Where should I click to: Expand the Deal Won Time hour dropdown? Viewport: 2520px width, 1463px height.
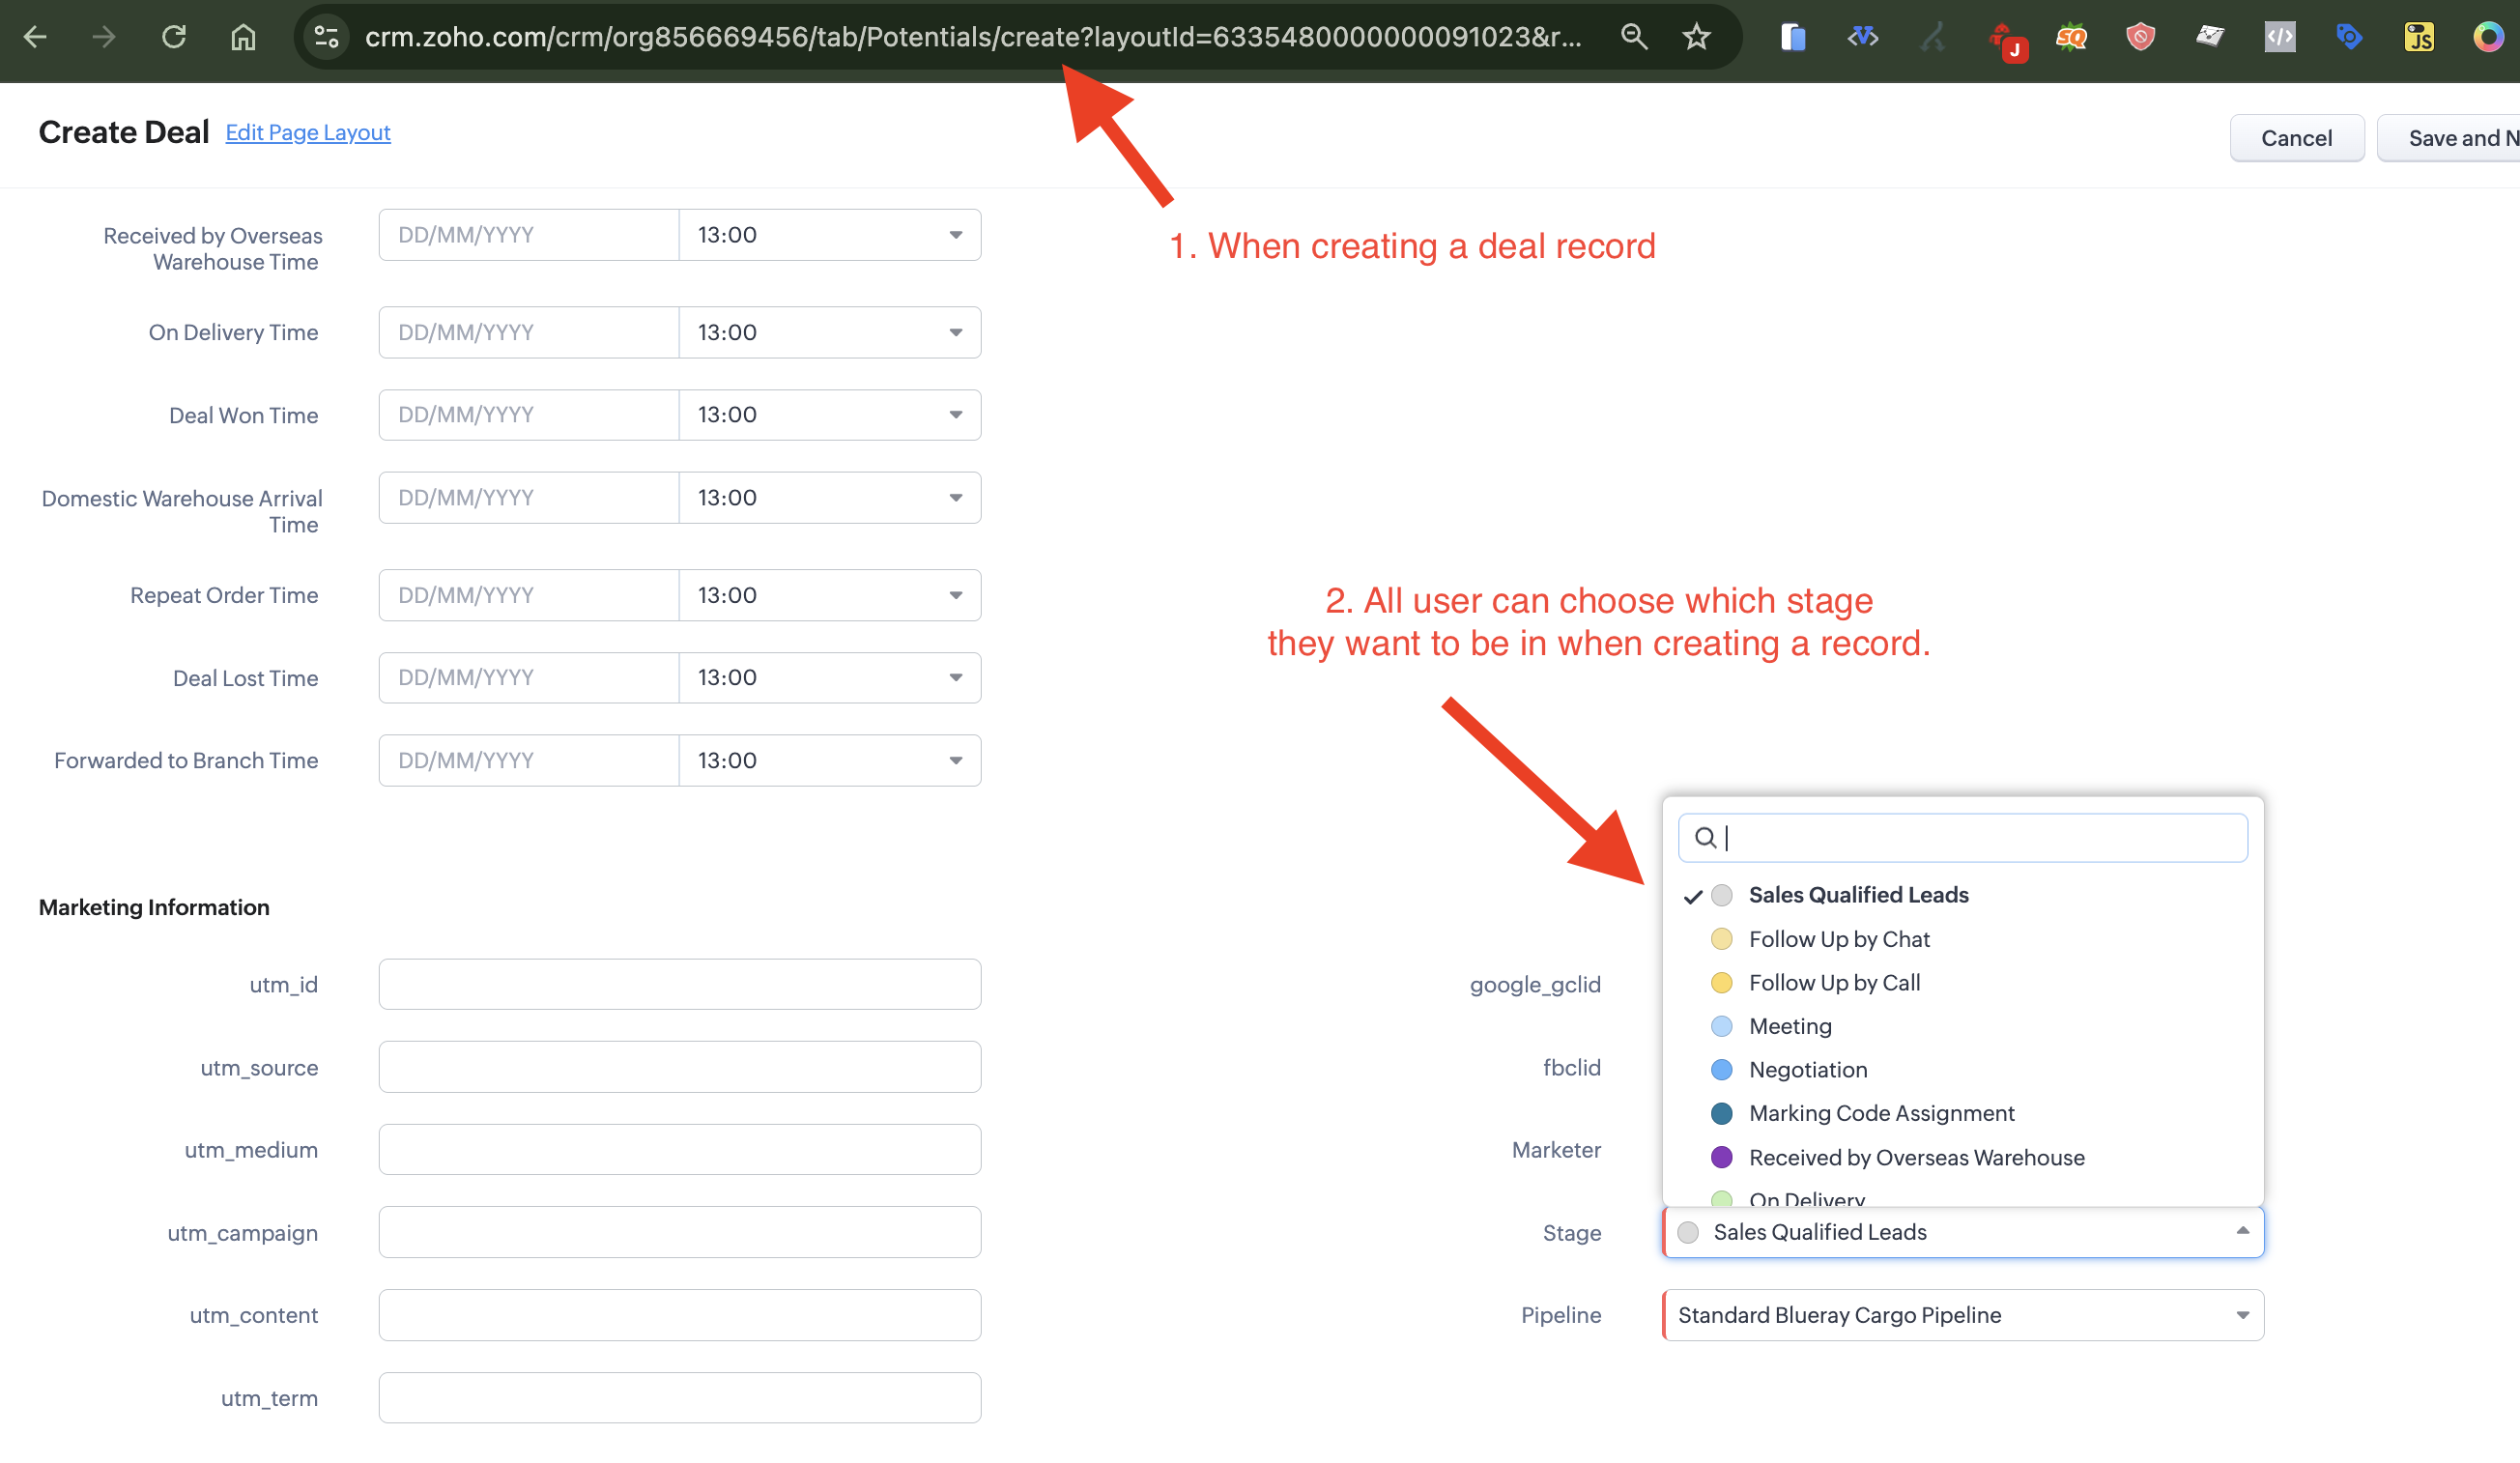coord(829,414)
